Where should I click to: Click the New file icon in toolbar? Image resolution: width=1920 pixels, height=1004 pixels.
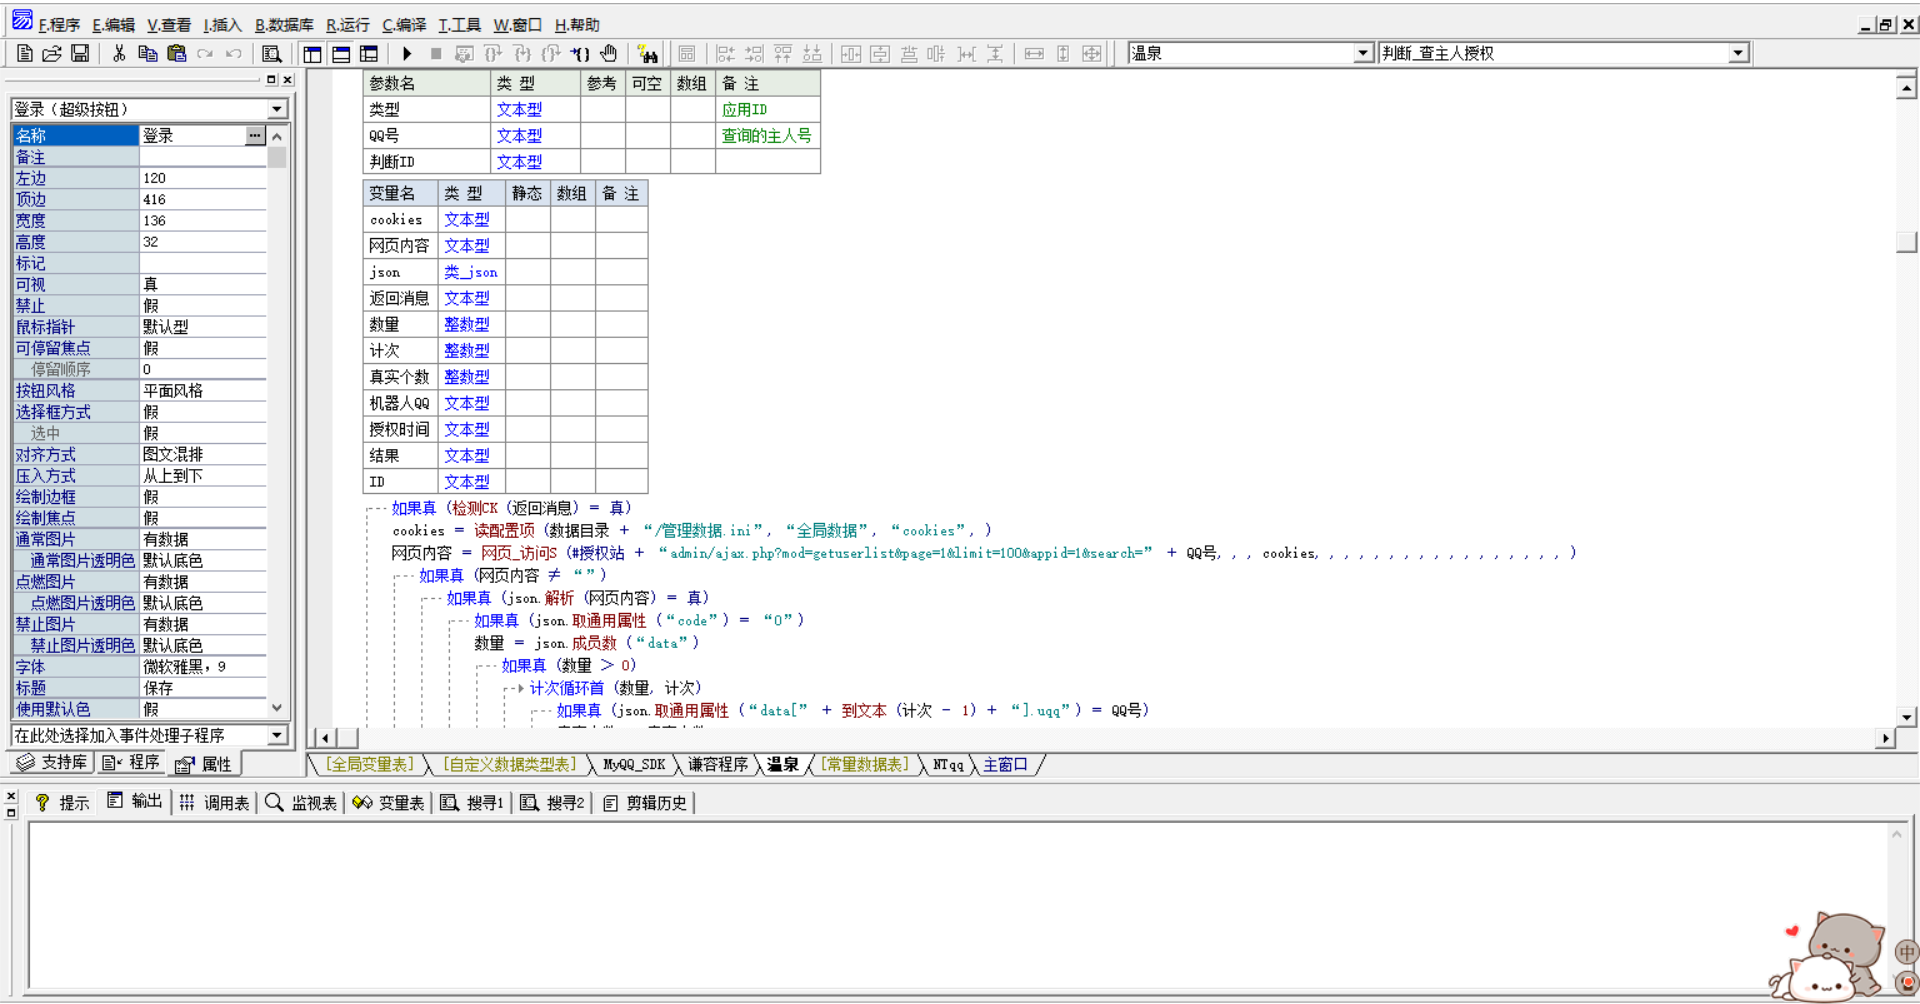pos(25,54)
